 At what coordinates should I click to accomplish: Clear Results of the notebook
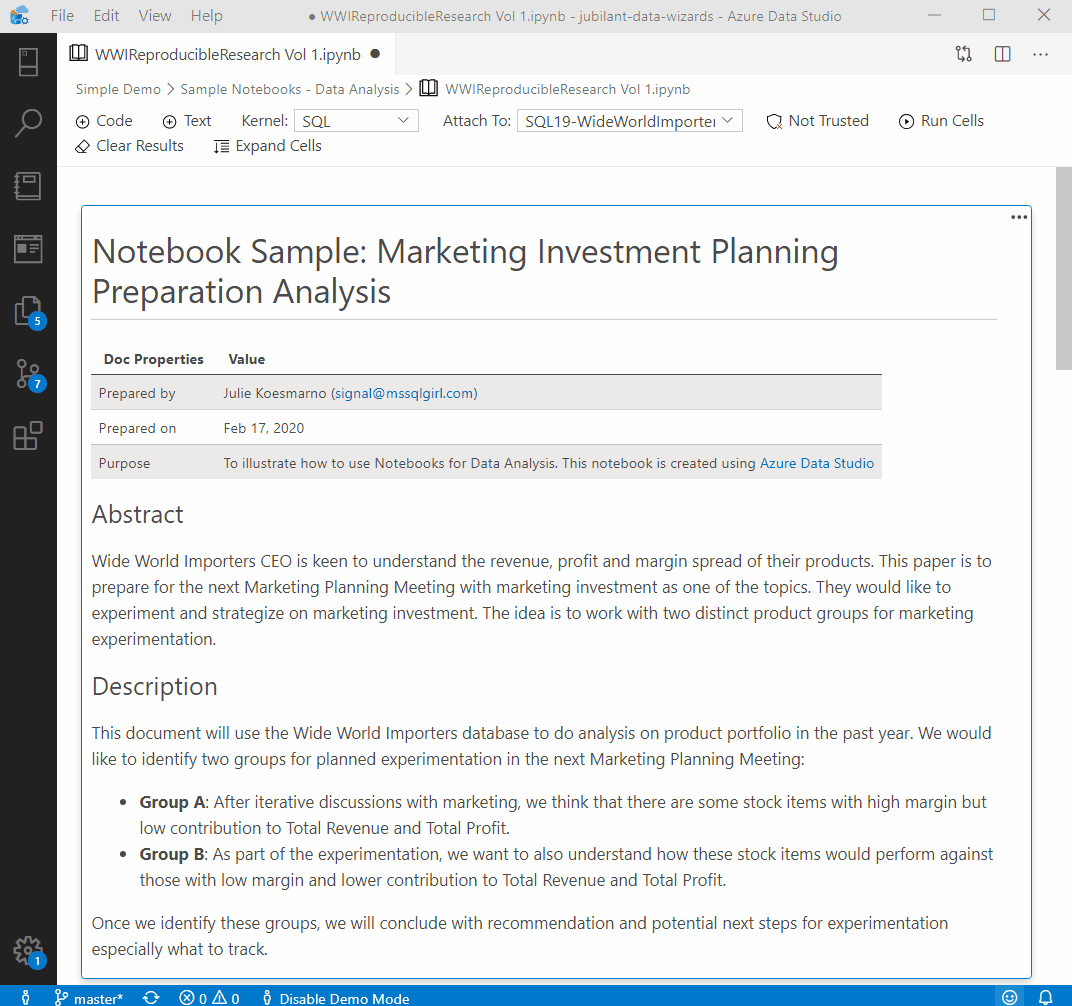coord(129,146)
